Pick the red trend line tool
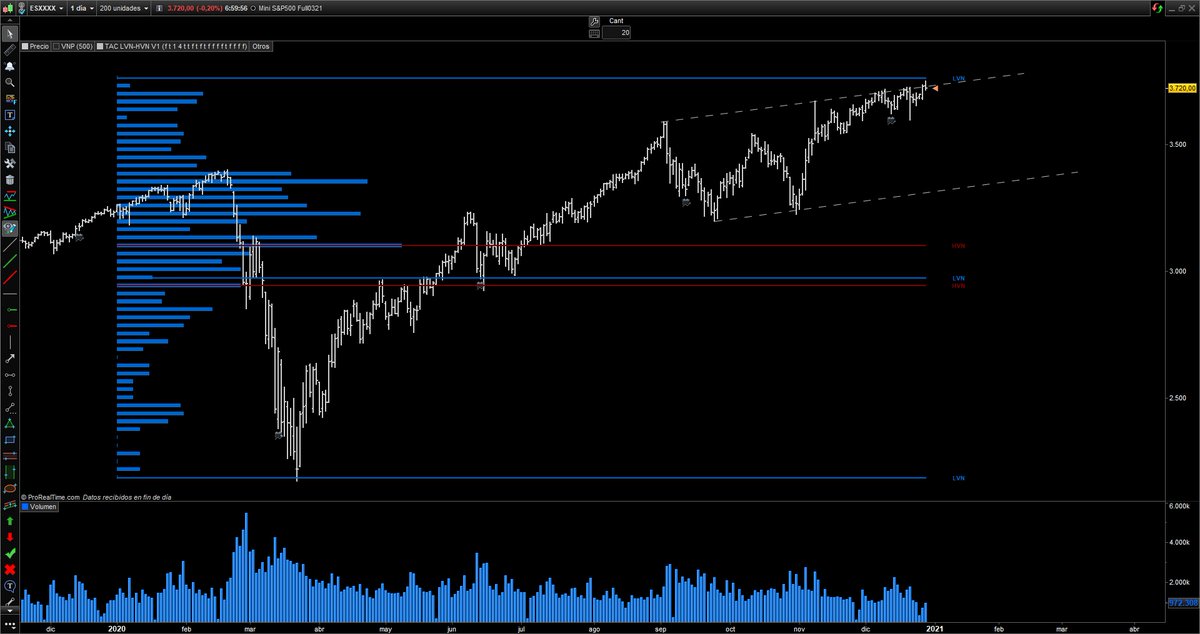 tap(9, 278)
